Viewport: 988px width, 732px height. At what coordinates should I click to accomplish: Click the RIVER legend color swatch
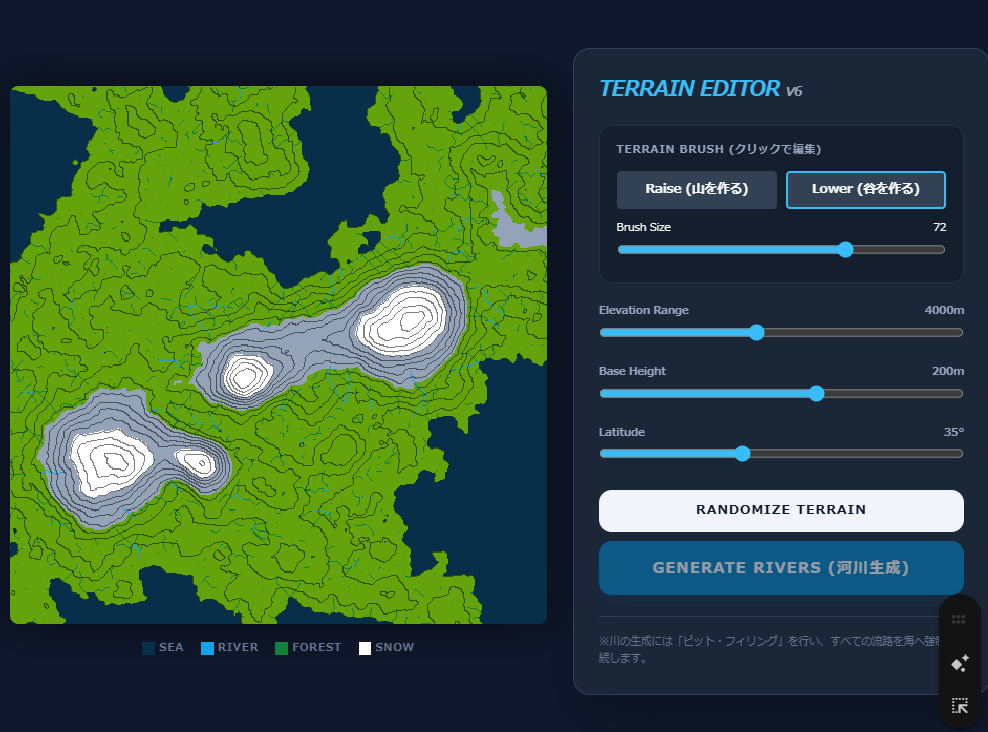pyautogui.click(x=207, y=648)
